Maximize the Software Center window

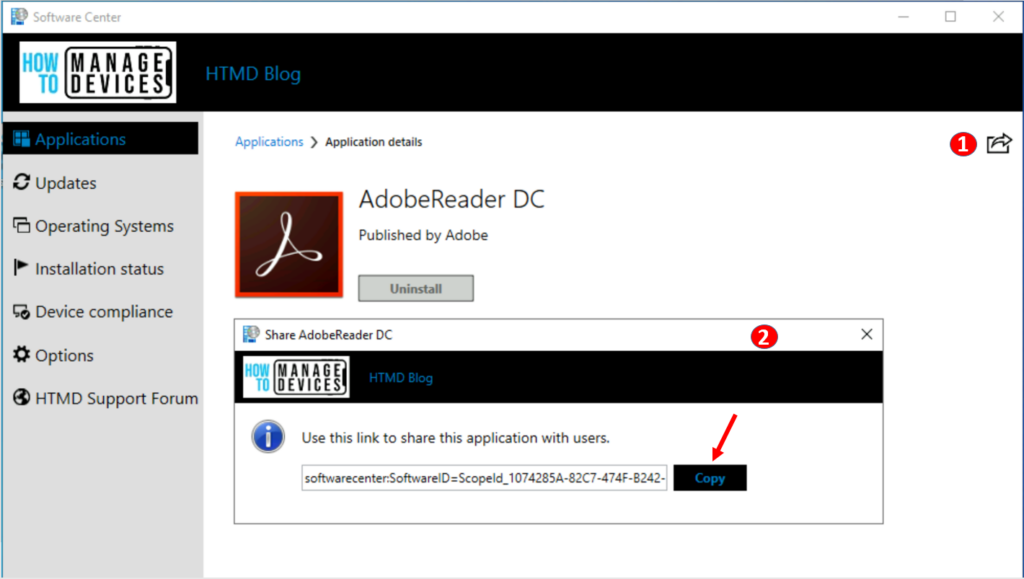(951, 16)
